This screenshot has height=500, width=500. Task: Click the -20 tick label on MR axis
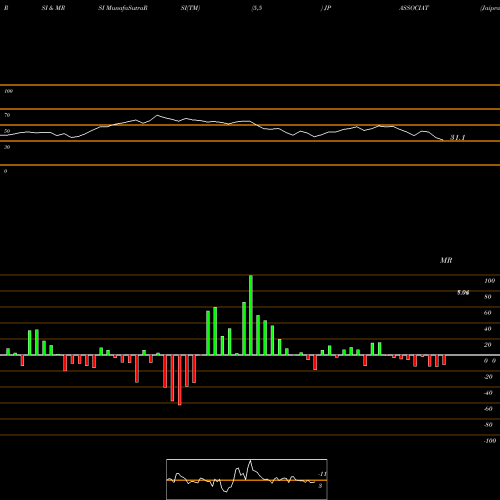point(488,377)
